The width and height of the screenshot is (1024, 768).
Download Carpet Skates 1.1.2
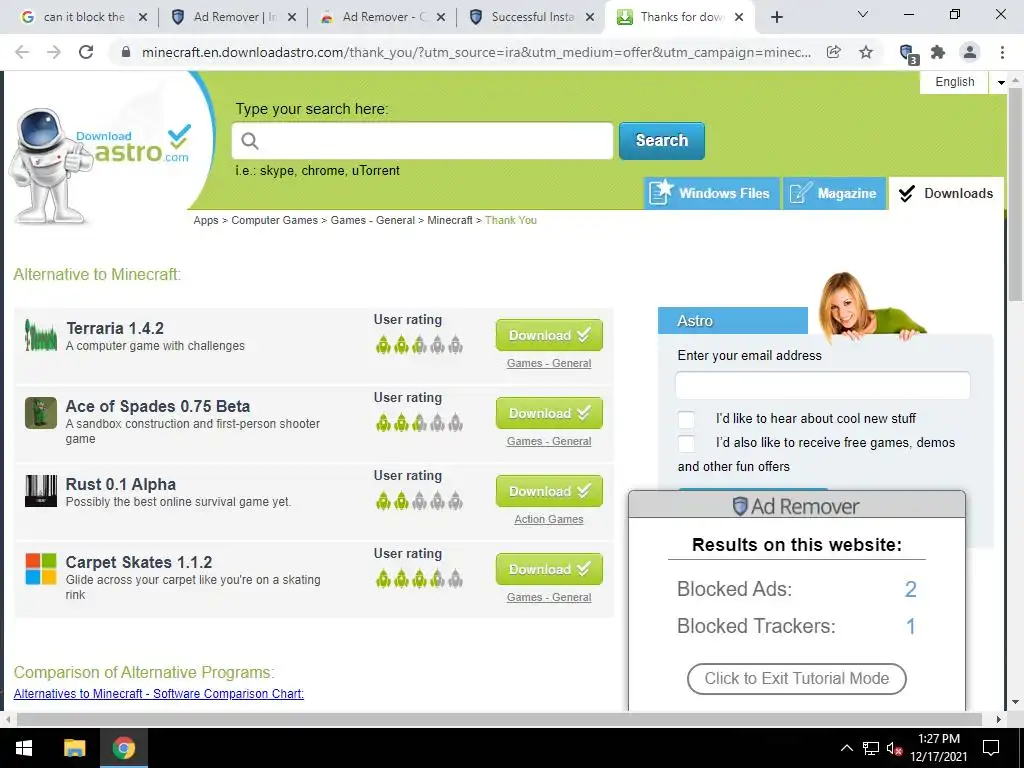coord(549,569)
